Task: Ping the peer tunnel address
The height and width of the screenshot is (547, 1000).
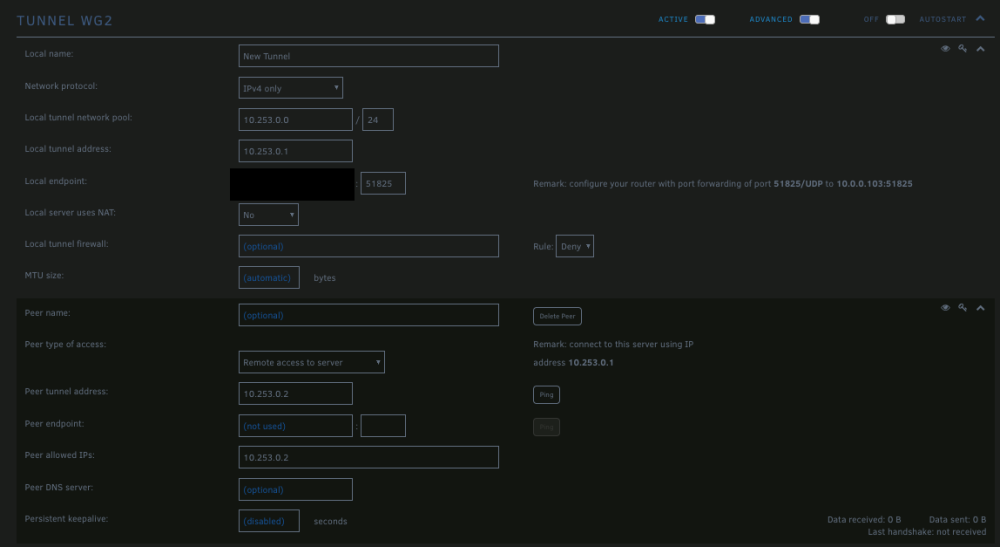Action: [547, 395]
